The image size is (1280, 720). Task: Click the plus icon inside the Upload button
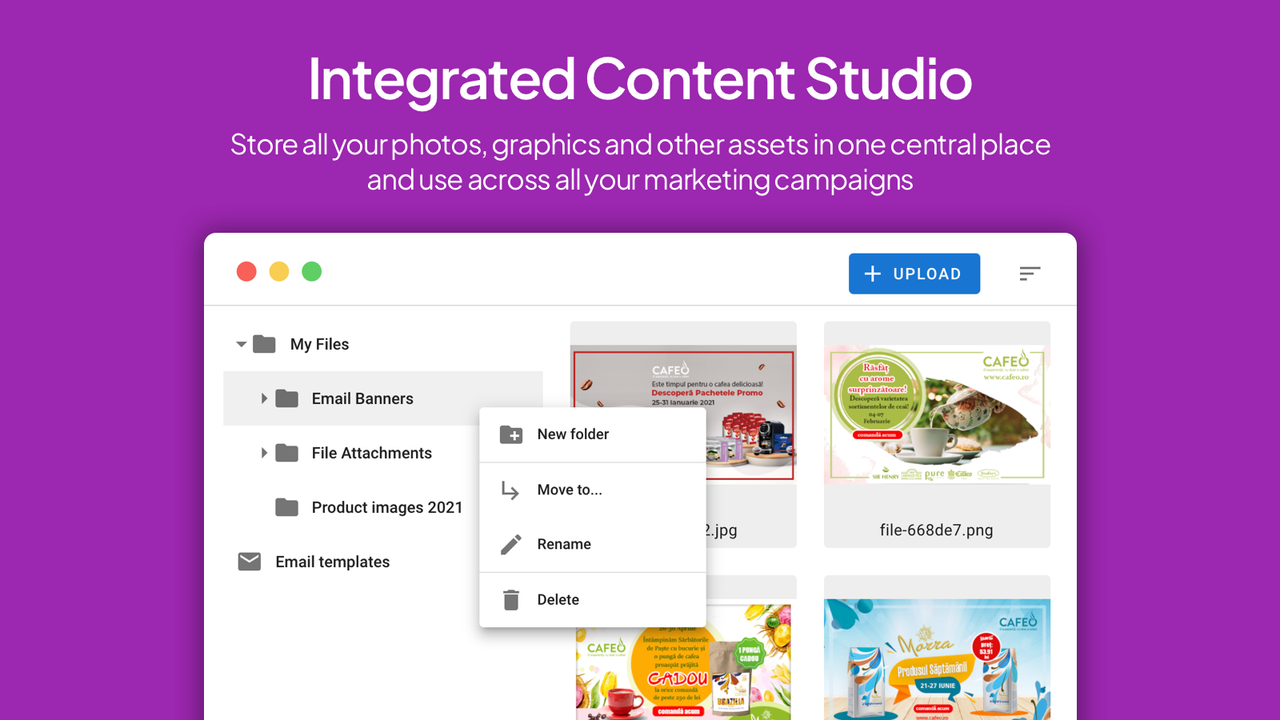point(871,273)
